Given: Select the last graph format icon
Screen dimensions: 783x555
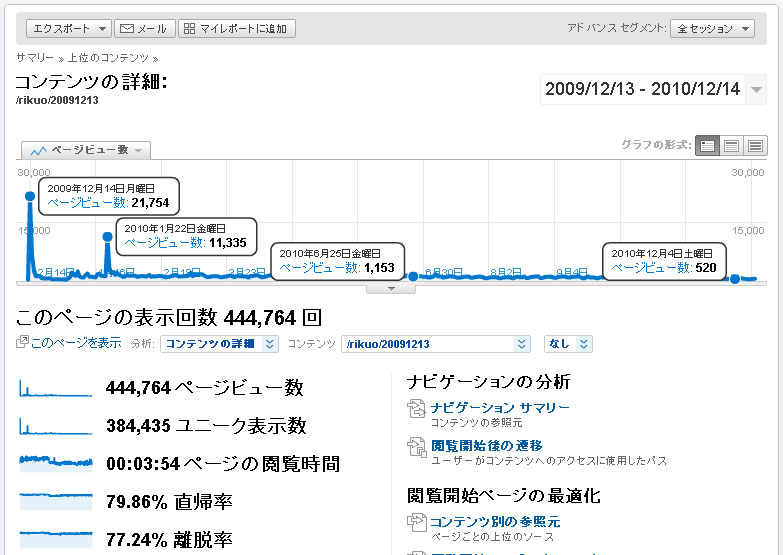Looking at the screenshot, I should click(x=755, y=146).
